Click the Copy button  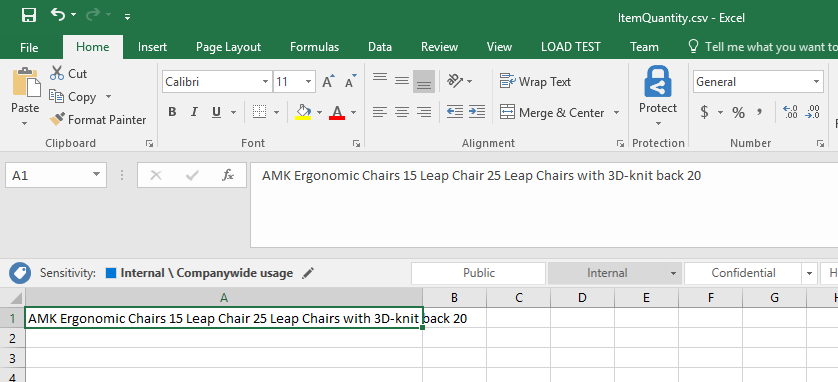click(73, 97)
